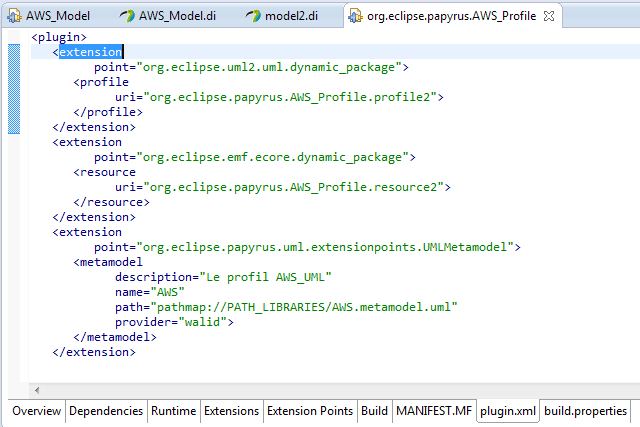Open the MANIFEST.MF source tab

tap(434, 411)
